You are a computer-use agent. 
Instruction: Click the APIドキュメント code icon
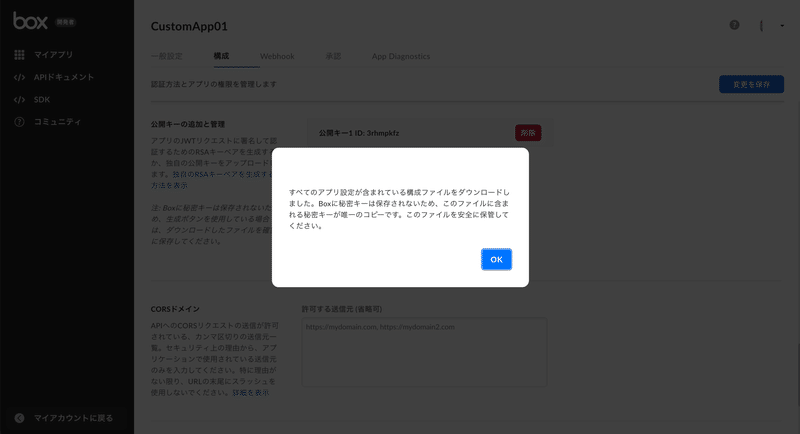19,77
